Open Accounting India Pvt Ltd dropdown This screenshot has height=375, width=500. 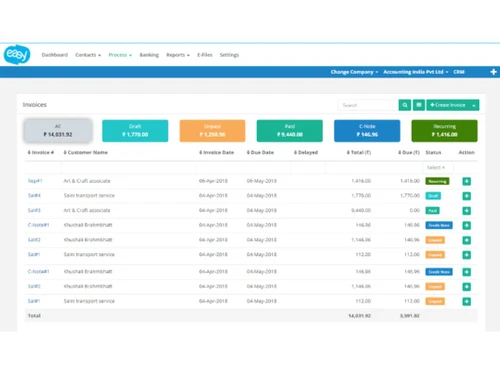click(x=416, y=72)
